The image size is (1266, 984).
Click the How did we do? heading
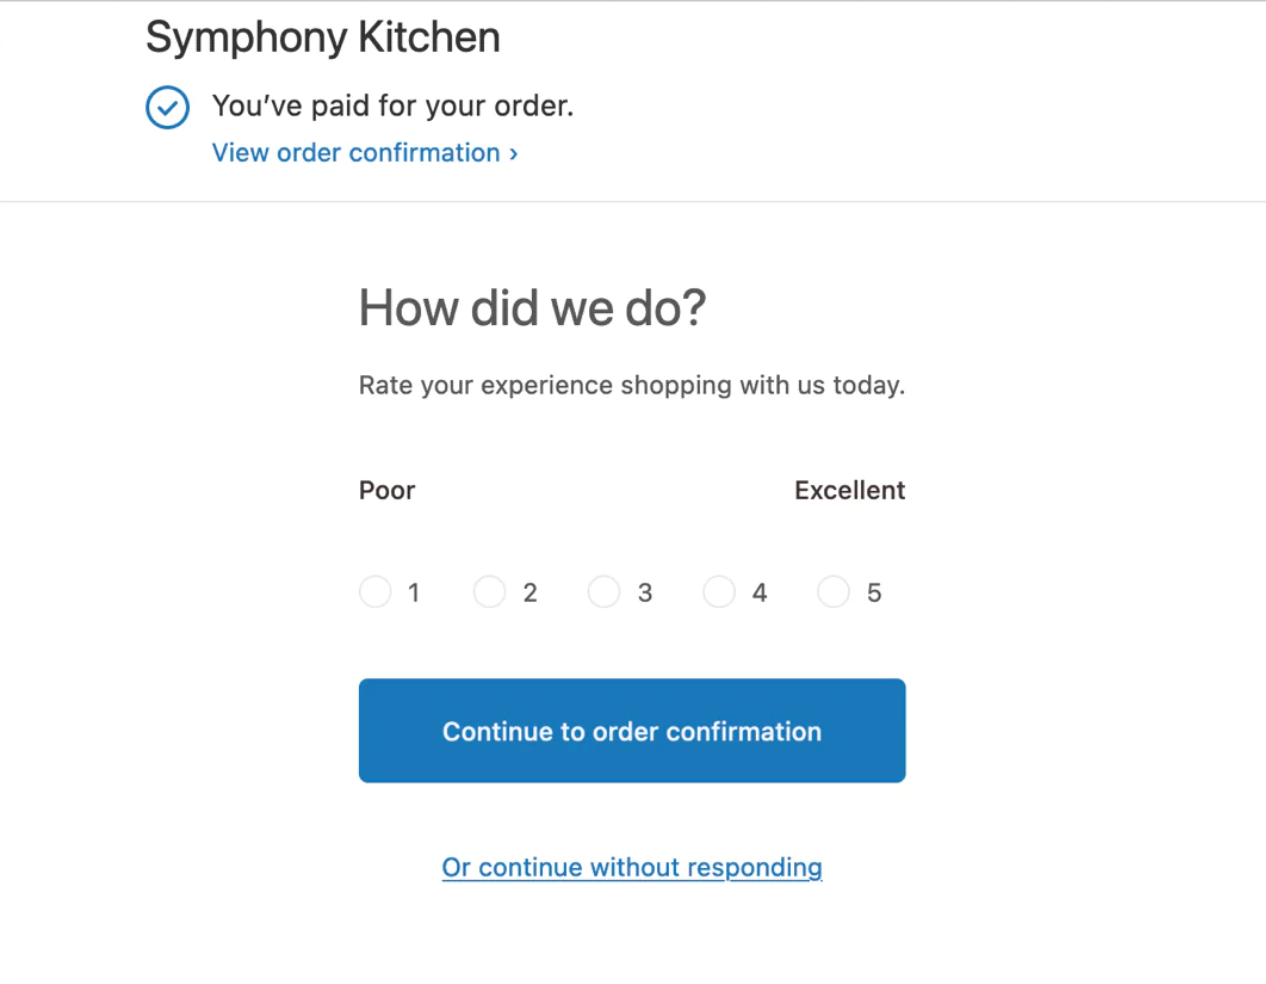pyautogui.click(x=532, y=308)
